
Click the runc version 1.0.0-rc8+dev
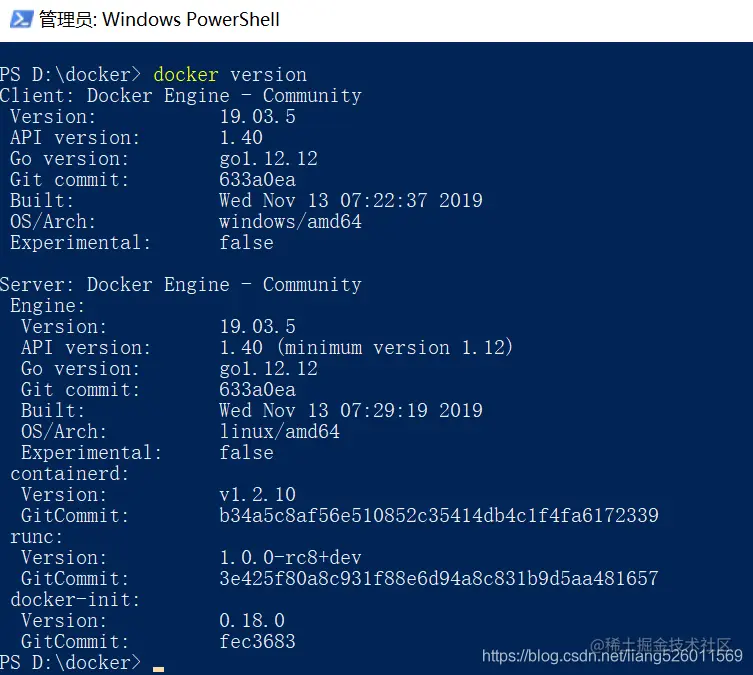click(x=291, y=558)
